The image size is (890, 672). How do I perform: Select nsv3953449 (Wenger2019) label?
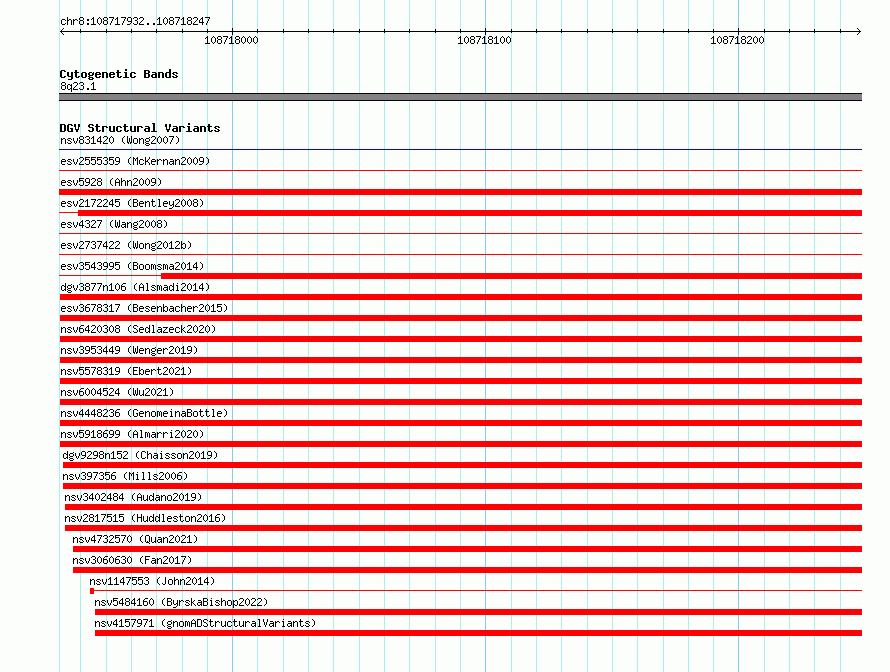(x=129, y=350)
